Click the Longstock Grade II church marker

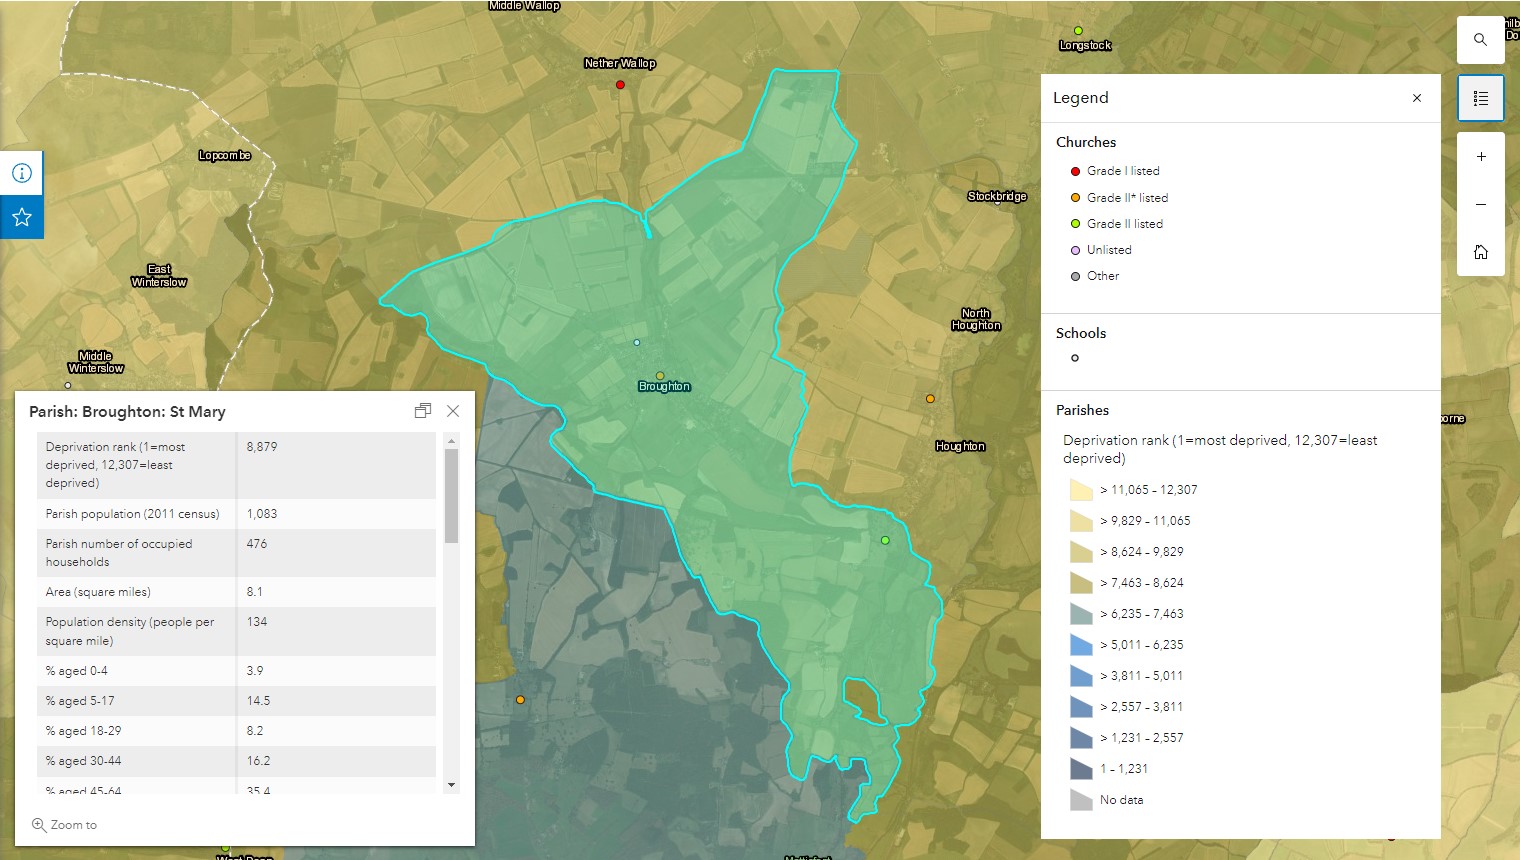pos(1078,31)
